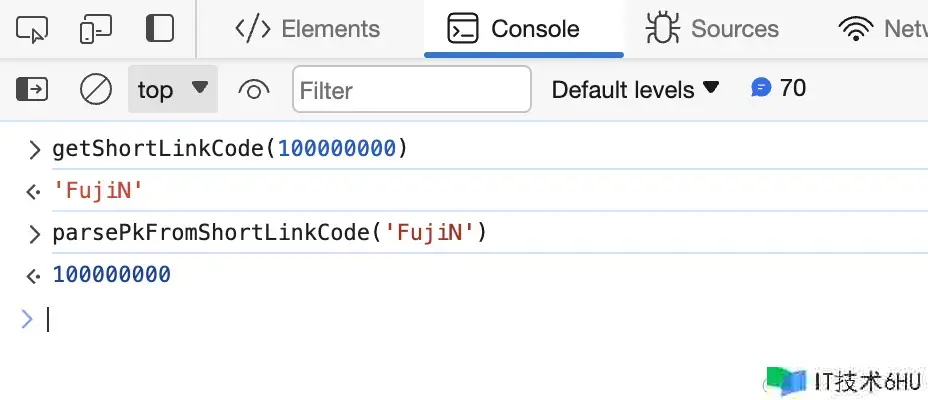The height and width of the screenshot is (400, 928).
Task: Clear the console output
Action: 96,90
